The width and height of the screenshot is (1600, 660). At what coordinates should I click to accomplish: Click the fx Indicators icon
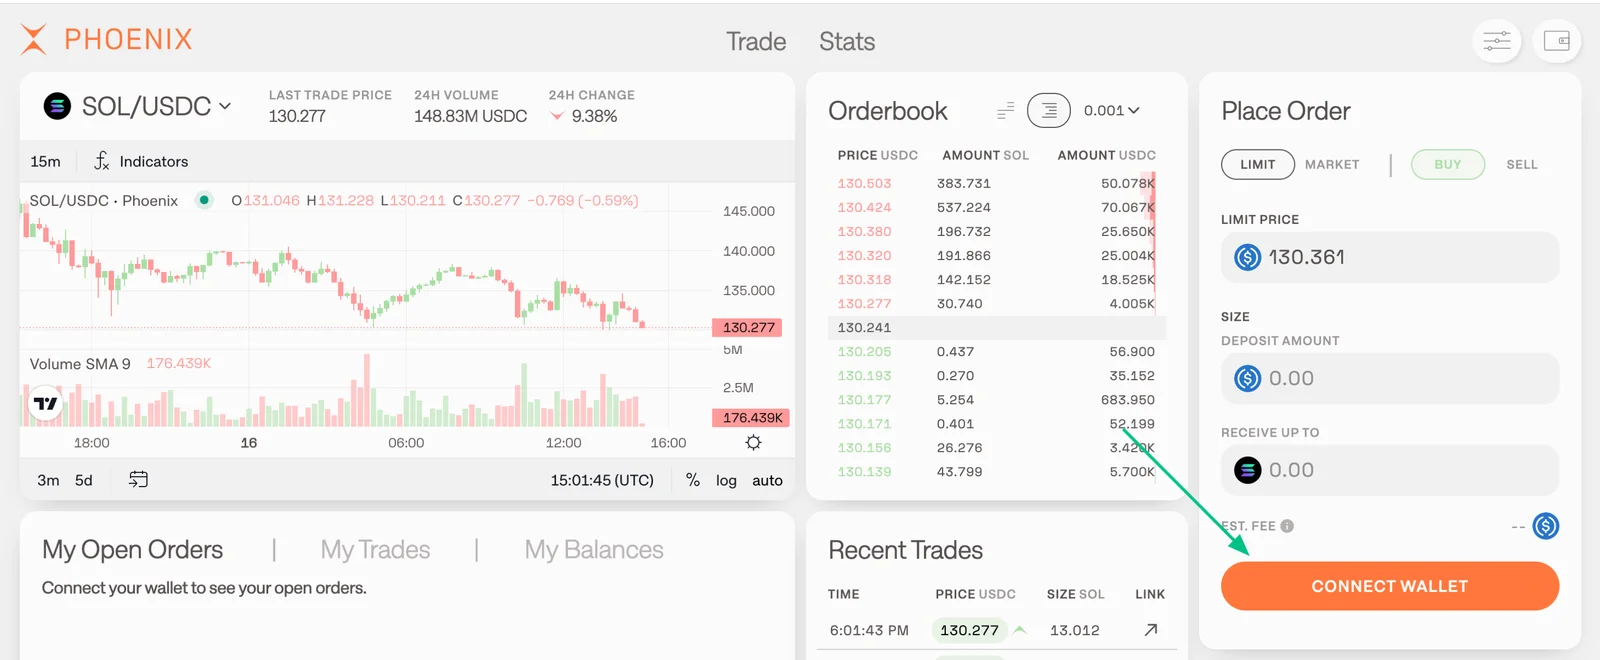coord(102,161)
